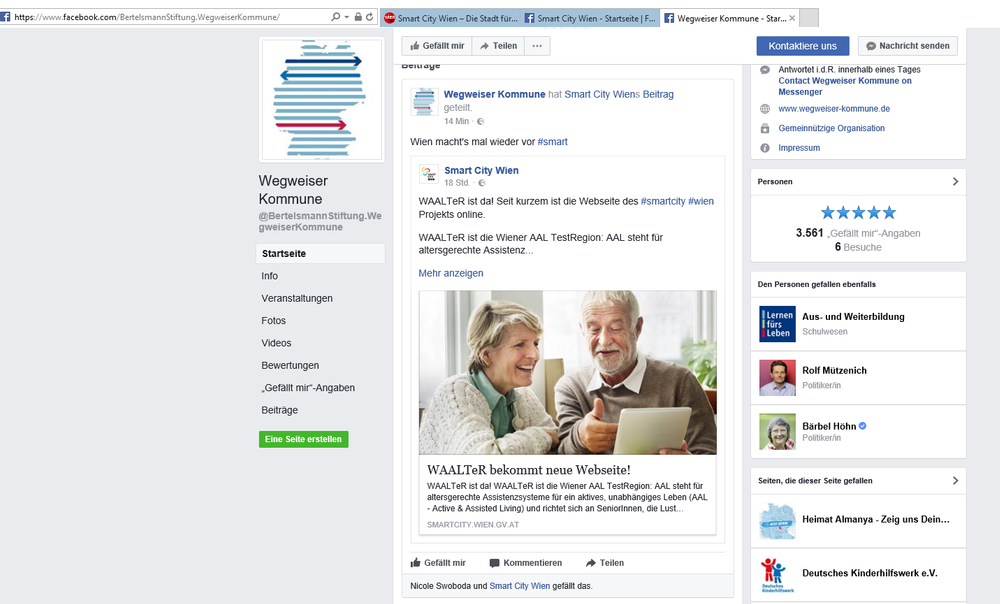Image resolution: width=1000 pixels, height=604 pixels.
Task: Open Videos in the sidebar
Action: tap(276, 343)
